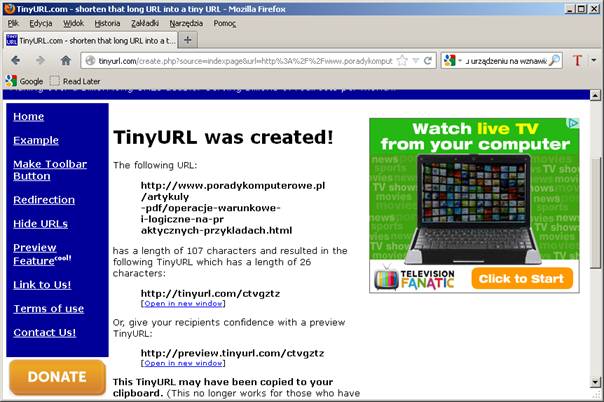Follow the Home sidebar link
The width and height of the screenshot is (604, 402).
point(29,116)
